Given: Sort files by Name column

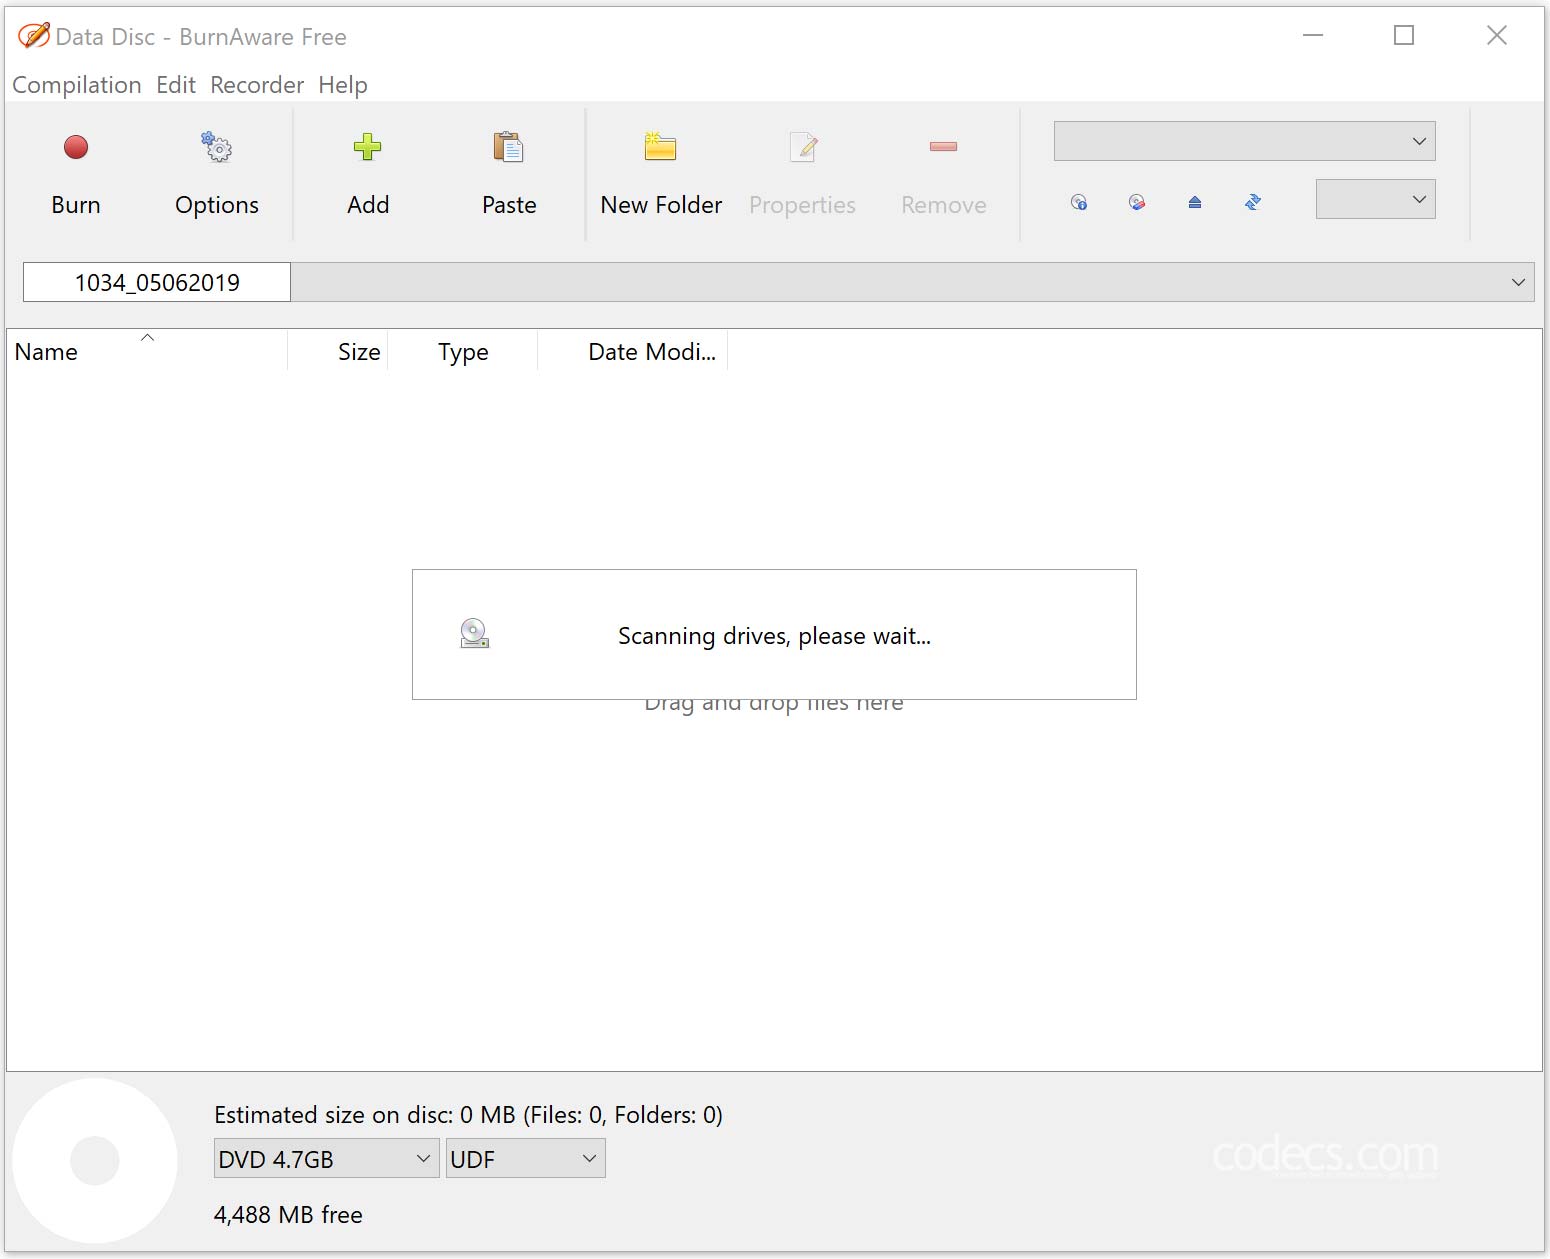Looking at the screenshot, I should click(x=147, y=351).
